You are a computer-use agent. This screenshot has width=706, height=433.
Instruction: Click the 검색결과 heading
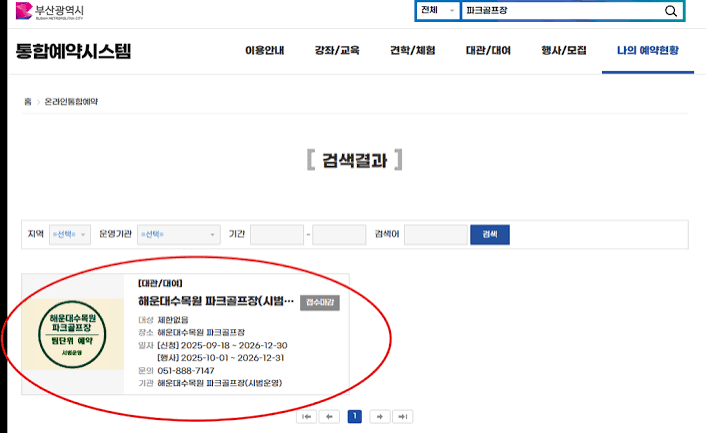355,161
